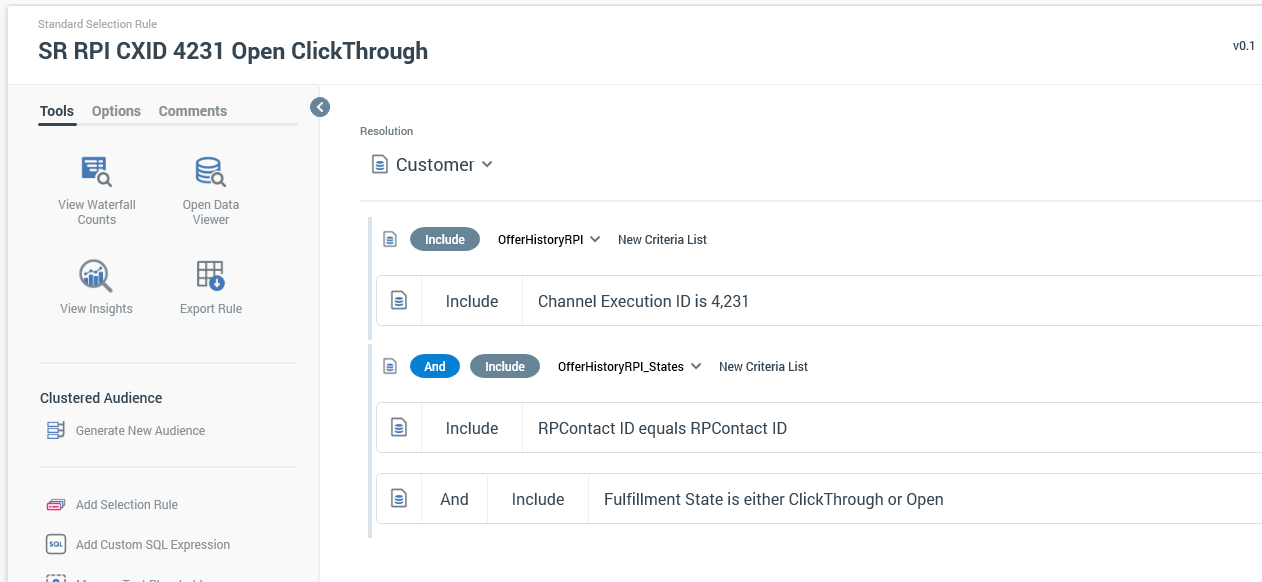Expand the Customer resolution dropdown

pos(487,164)
